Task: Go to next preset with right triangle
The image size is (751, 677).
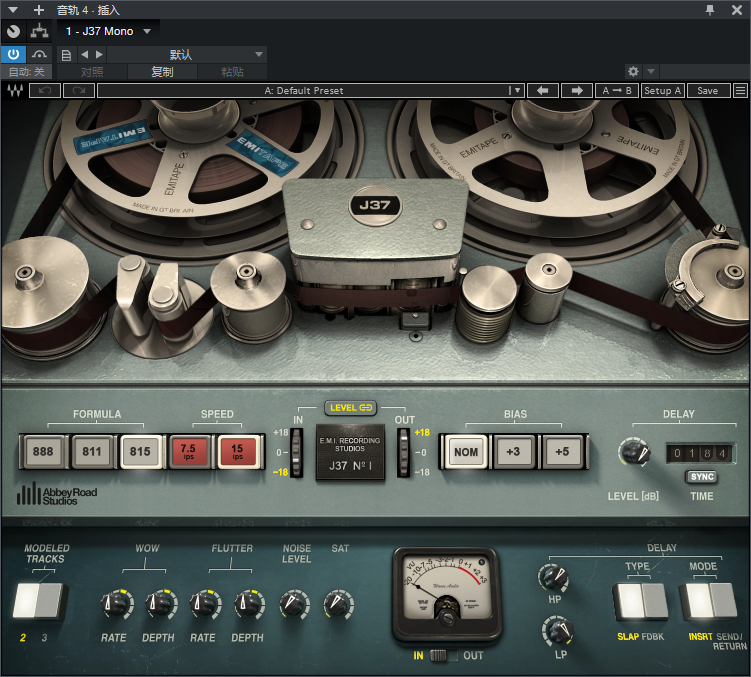Action: 99,55
